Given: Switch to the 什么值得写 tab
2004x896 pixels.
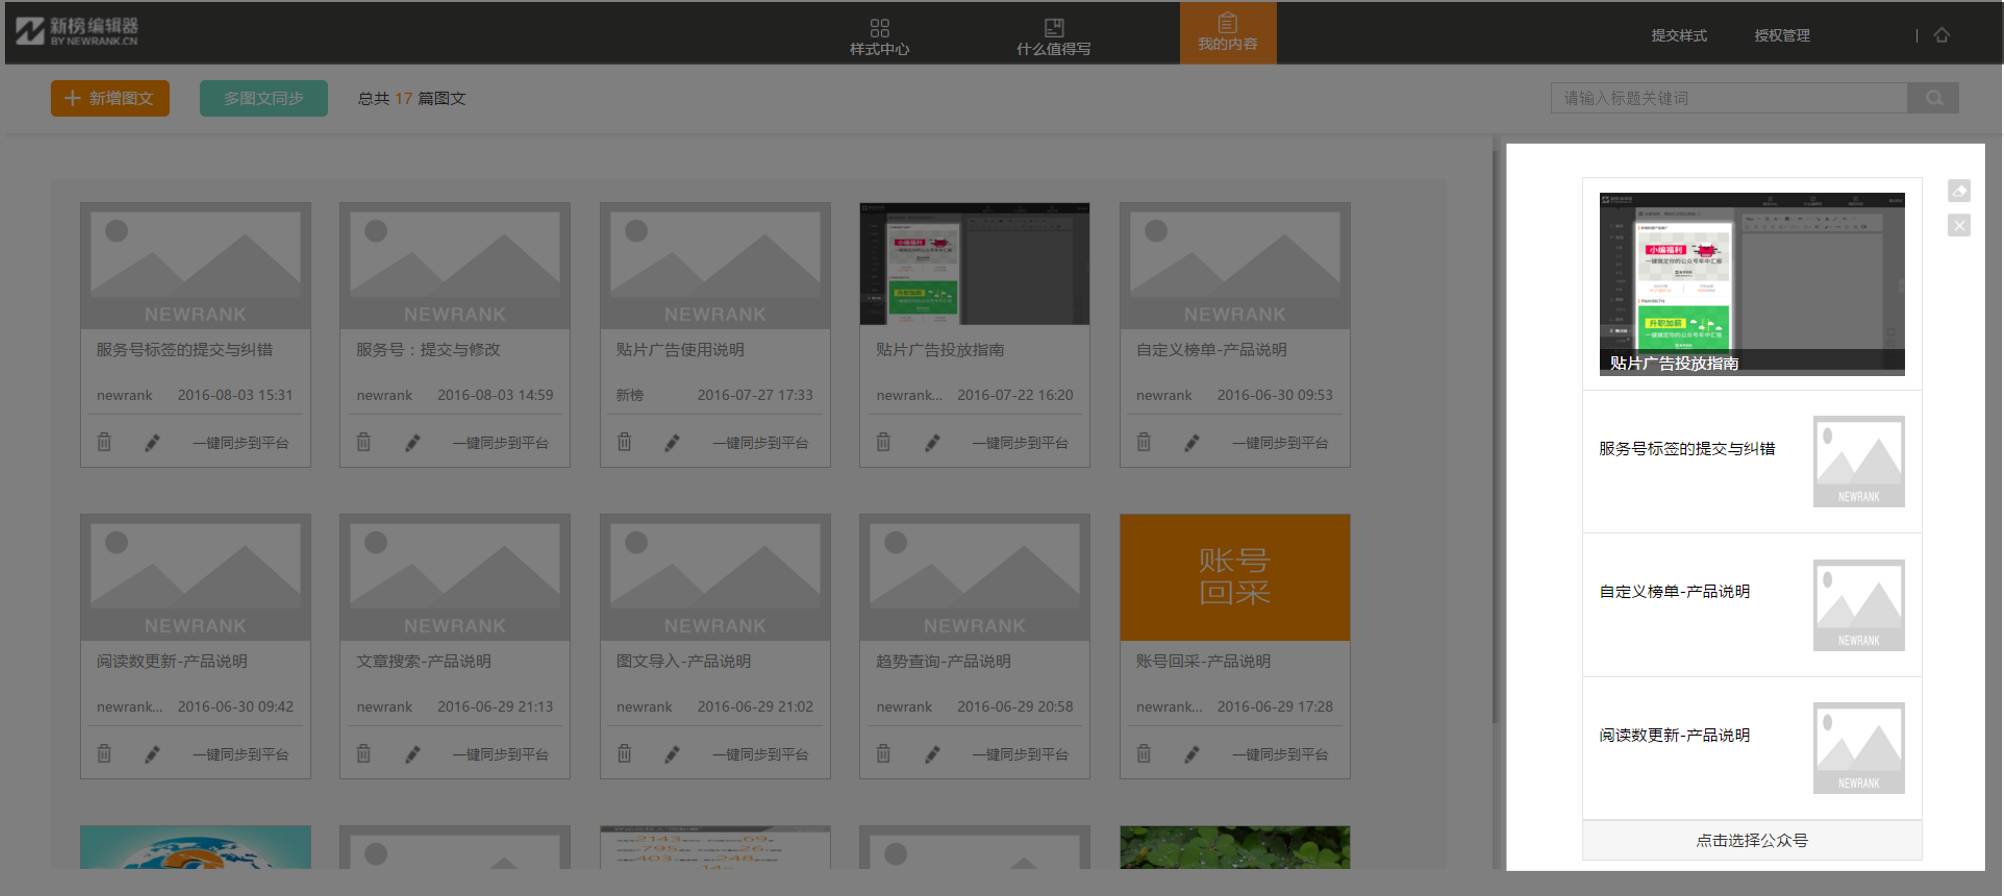Looking at the screenshot, I should [1053, 35].
